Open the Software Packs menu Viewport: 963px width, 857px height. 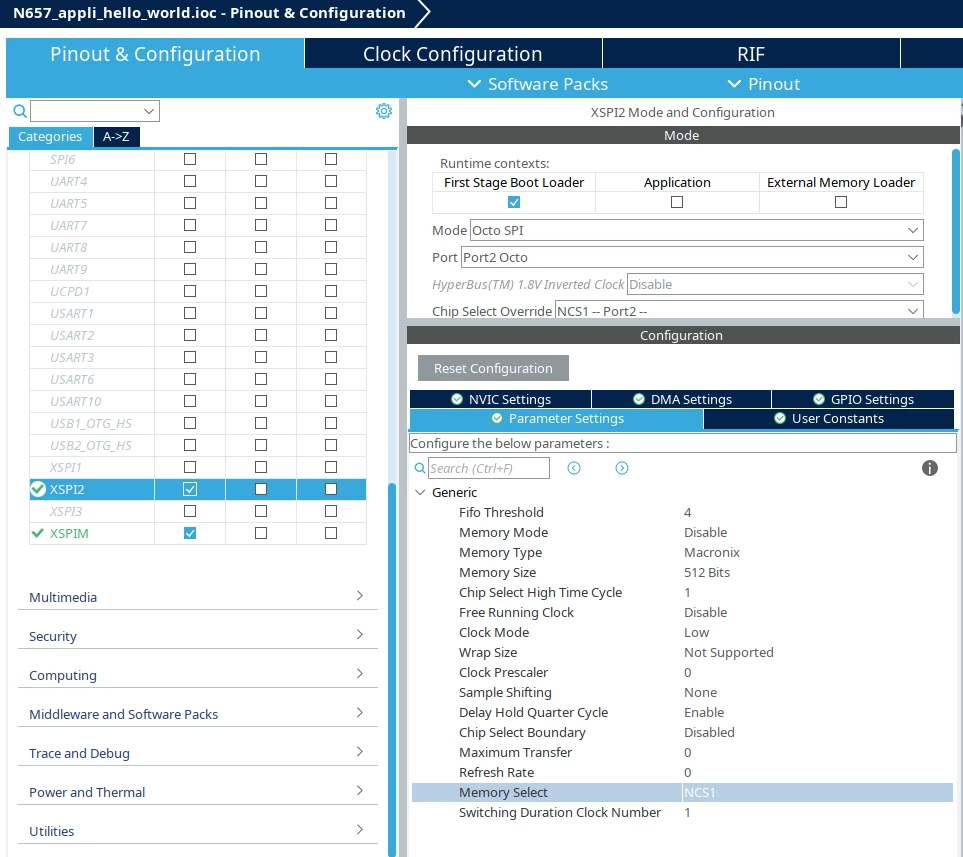pos(538,84)
